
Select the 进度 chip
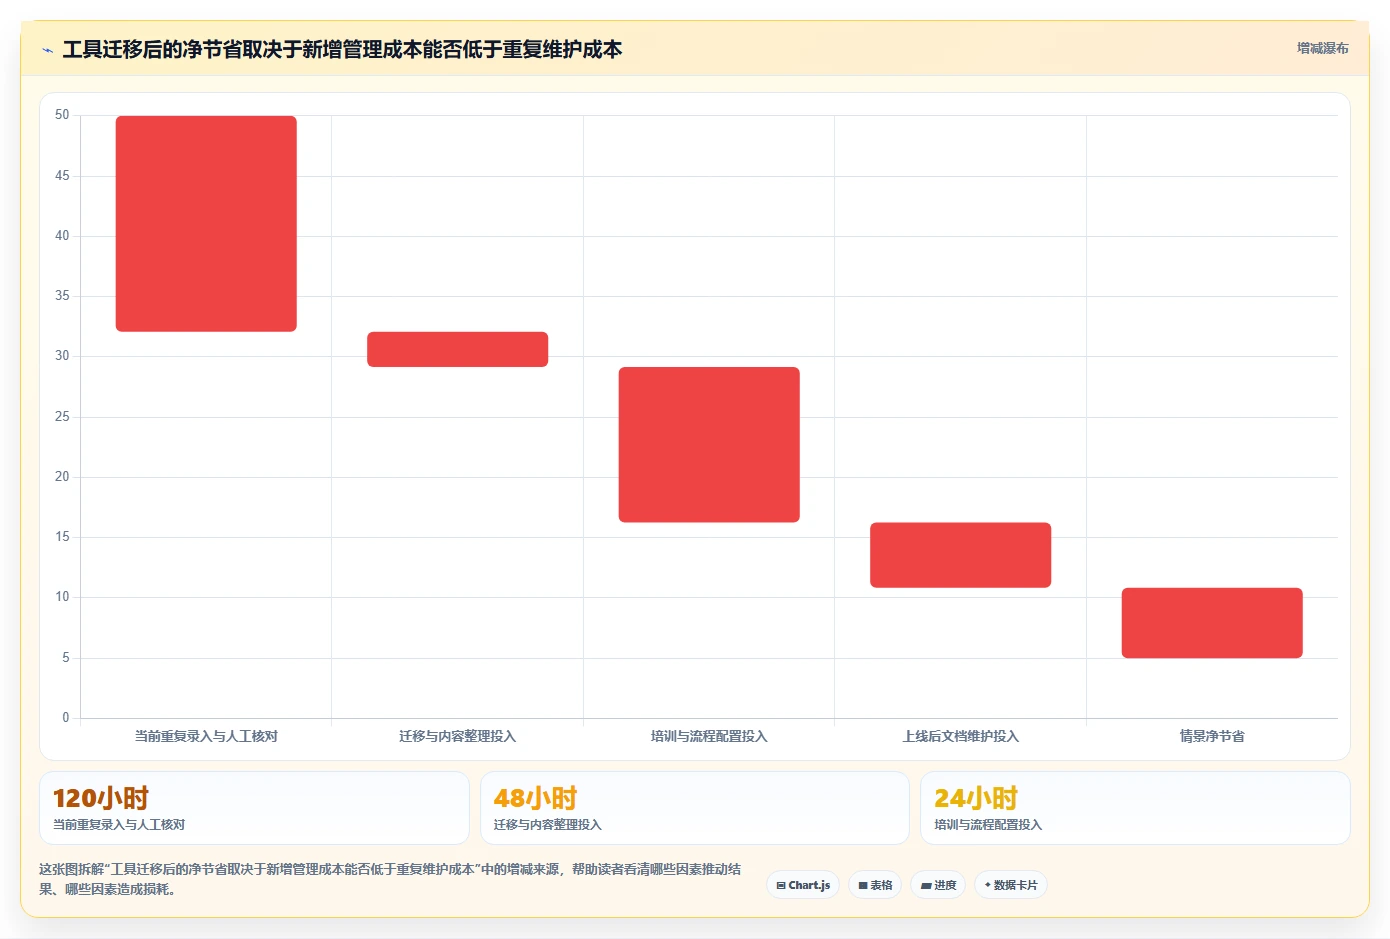coord(938,885)
